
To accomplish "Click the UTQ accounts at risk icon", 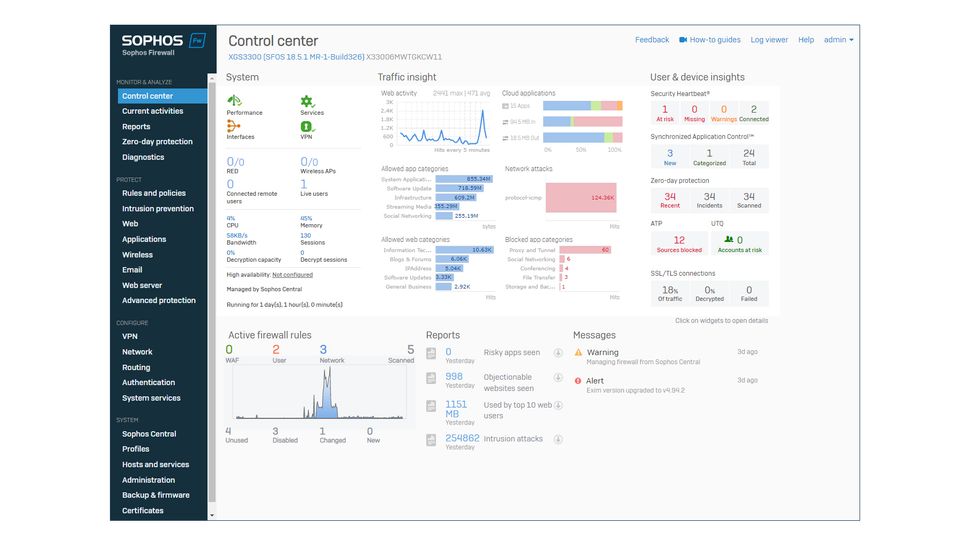I will 729,239.
